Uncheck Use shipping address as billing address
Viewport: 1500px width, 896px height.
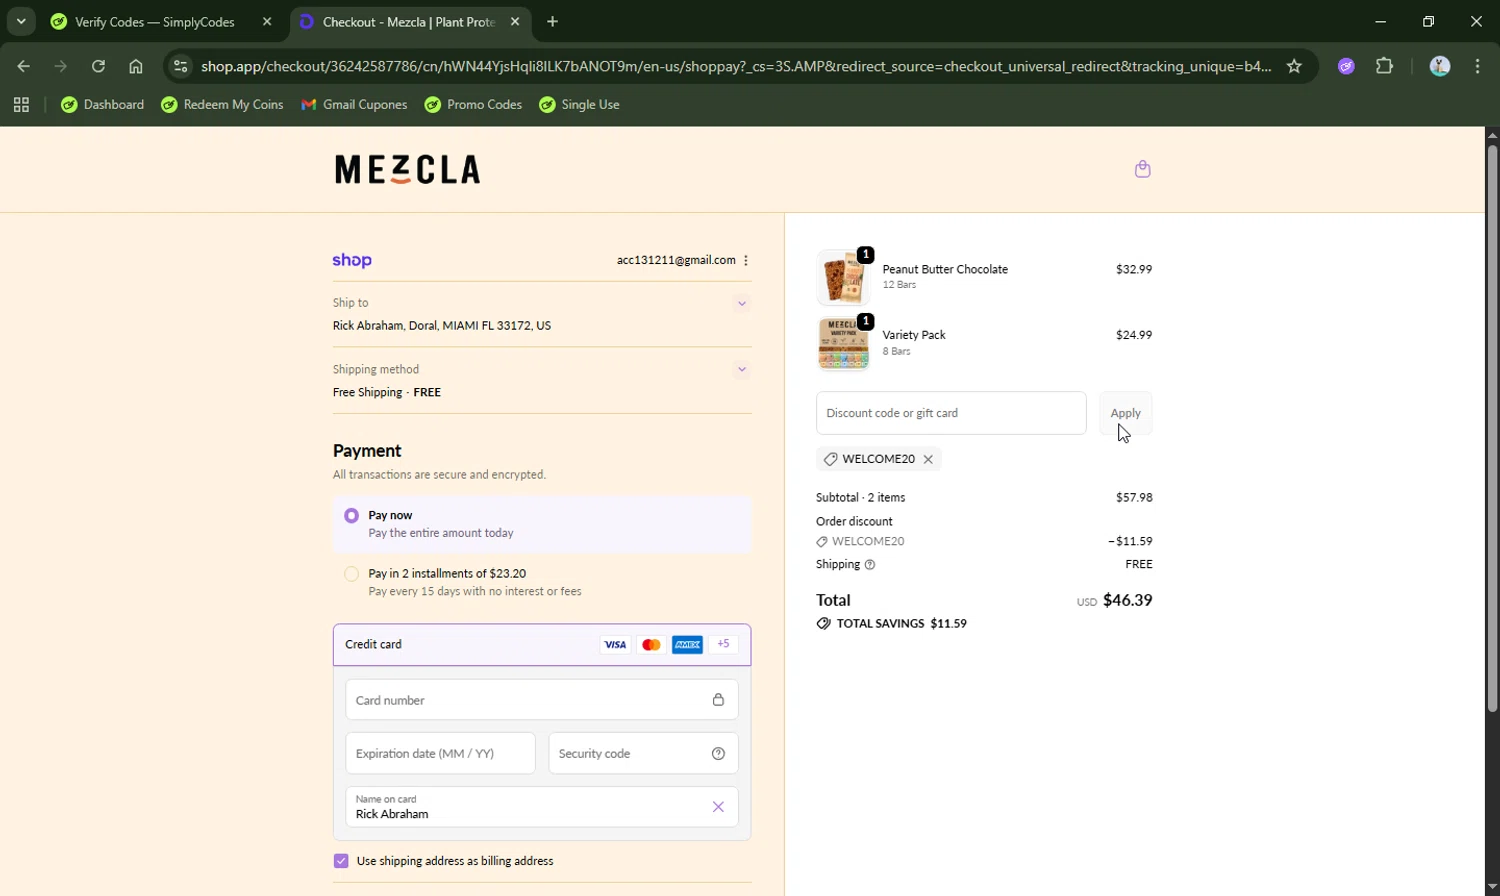click(341, 861)
